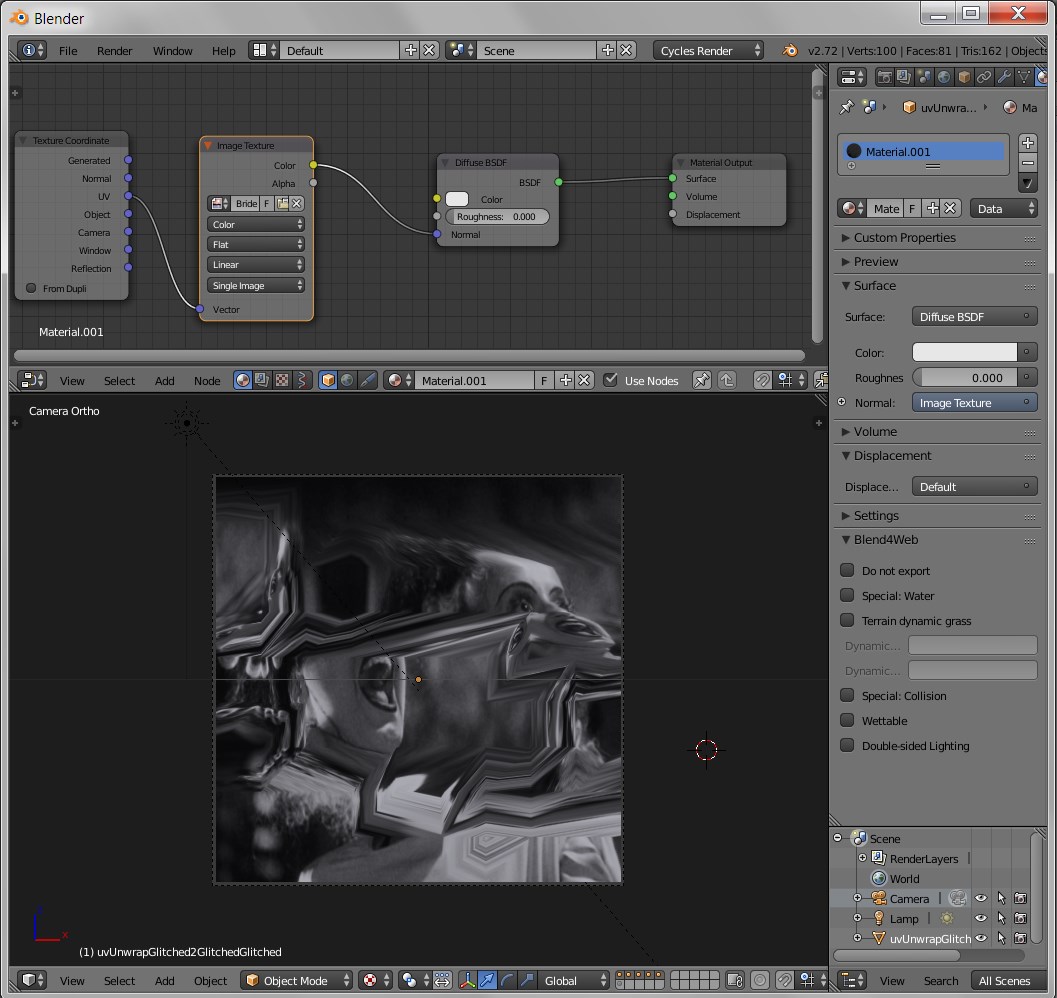Click the image browse icon in Image Texture node
This screenshot has width=1057, height=998.
pyautogui.click(x=219, y=203)
